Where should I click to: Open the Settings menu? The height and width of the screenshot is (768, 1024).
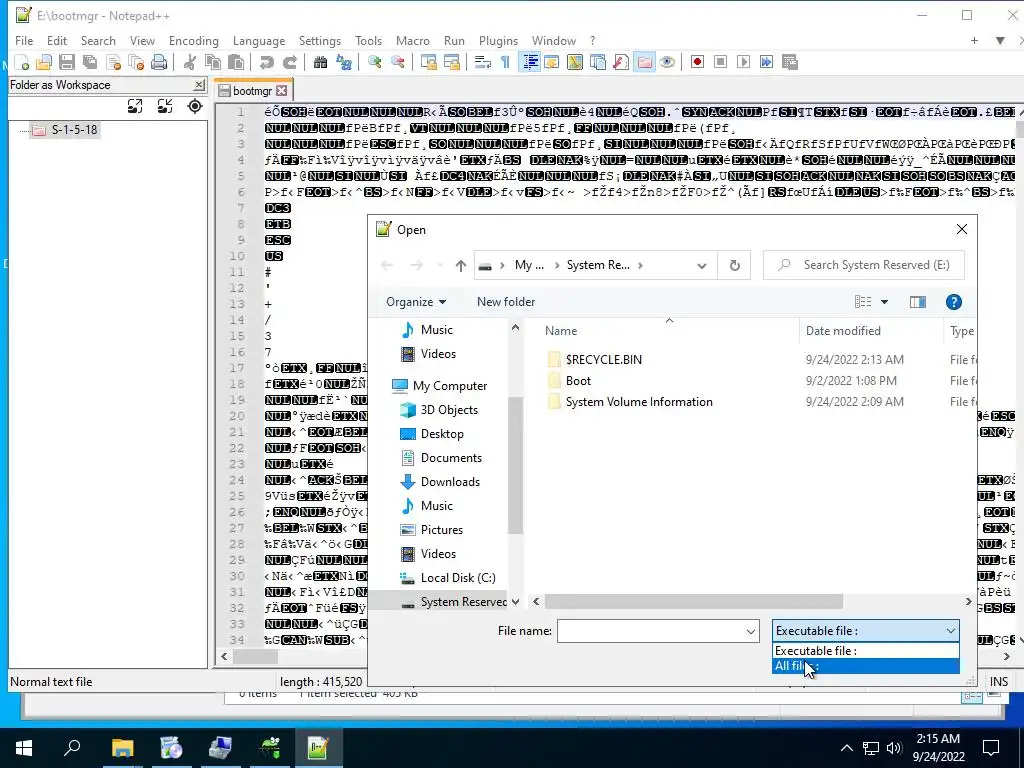click(x=320, y=40)
